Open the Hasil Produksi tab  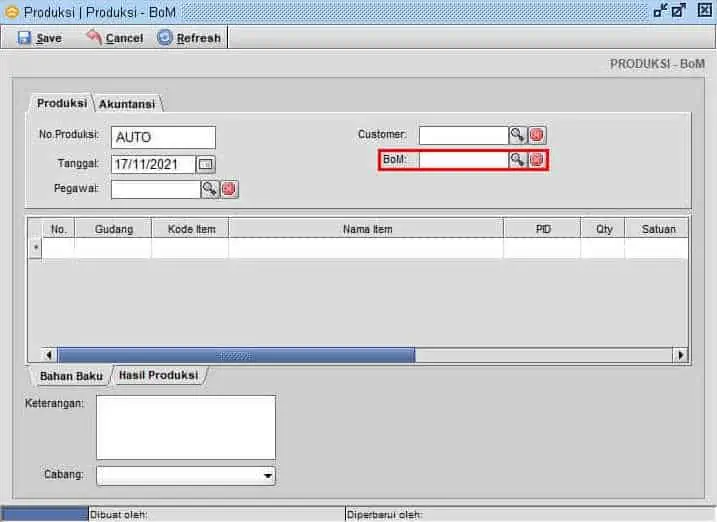(x=158, y=376)
